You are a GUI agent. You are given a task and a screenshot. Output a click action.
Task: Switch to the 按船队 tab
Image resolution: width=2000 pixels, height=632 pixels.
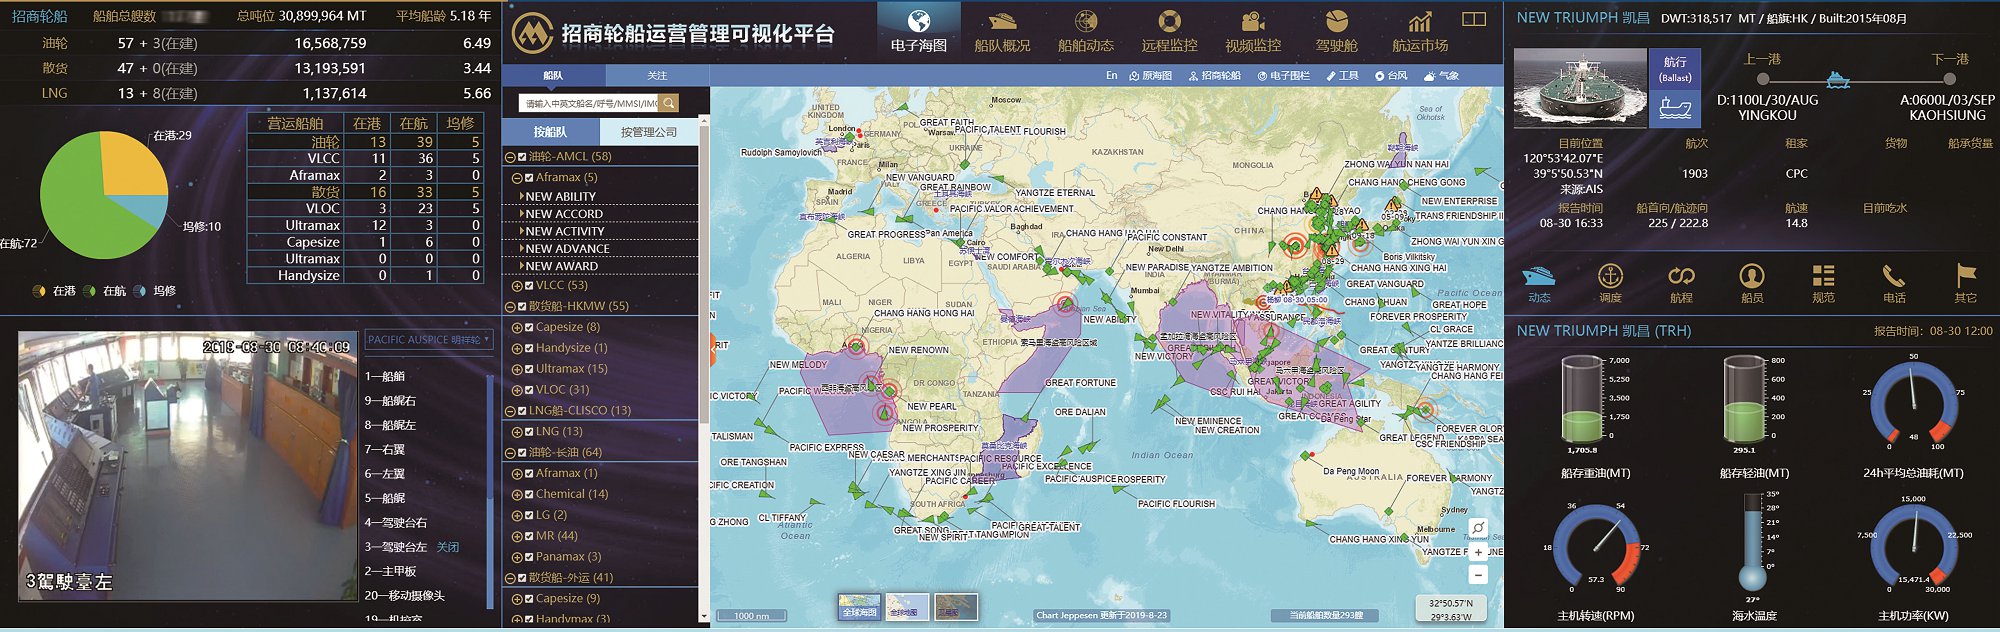pos(550,132)
